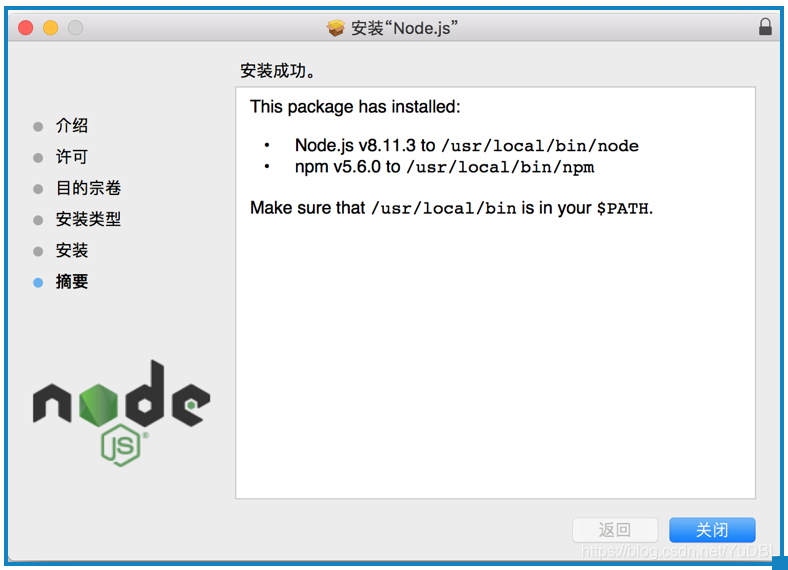The height and width of the screenshot is (570, 788).
Task: Click the disabled 返回 button
Action: pos(615,530)
